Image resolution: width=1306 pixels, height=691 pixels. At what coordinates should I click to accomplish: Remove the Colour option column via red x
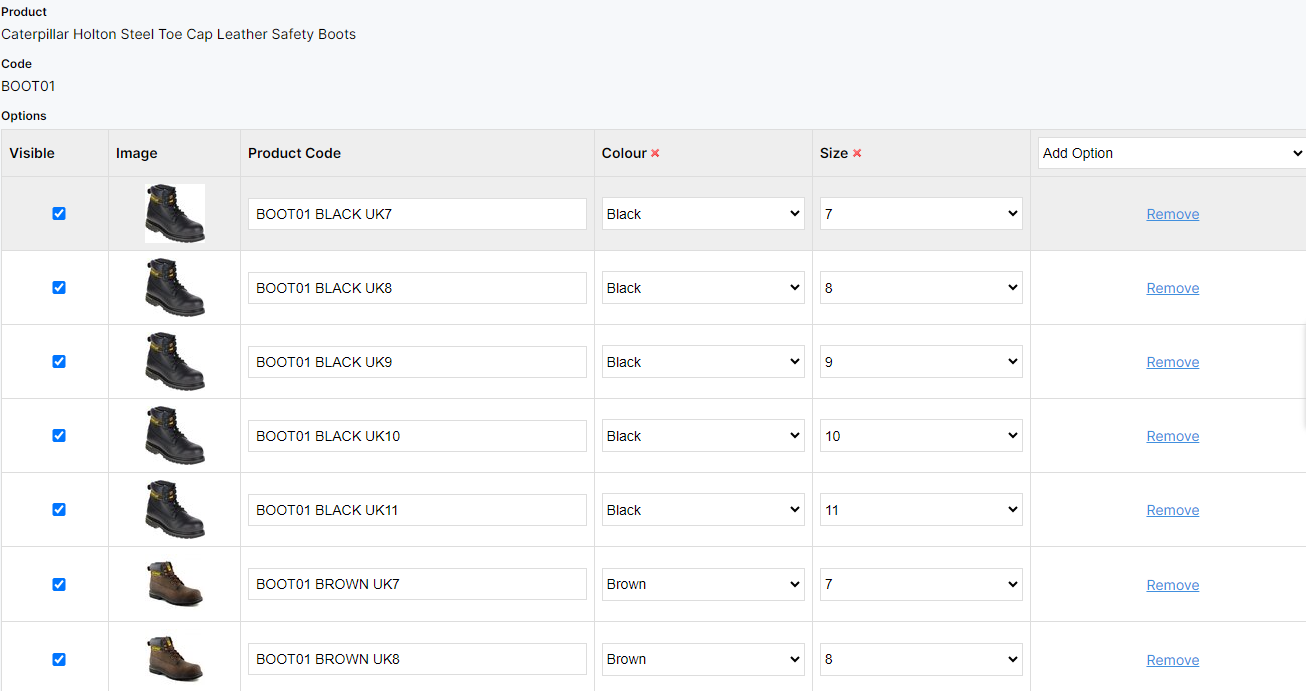pos(655,154)
